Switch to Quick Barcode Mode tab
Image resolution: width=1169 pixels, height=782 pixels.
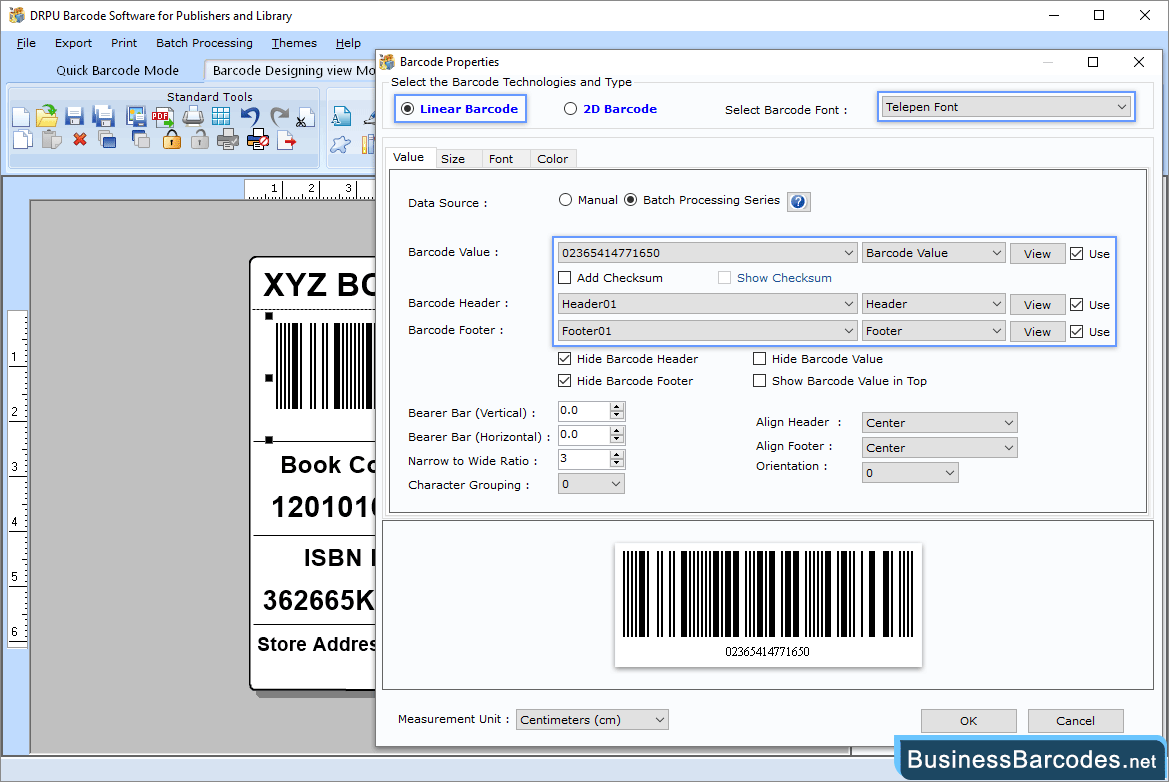click(x=118, y=70)
